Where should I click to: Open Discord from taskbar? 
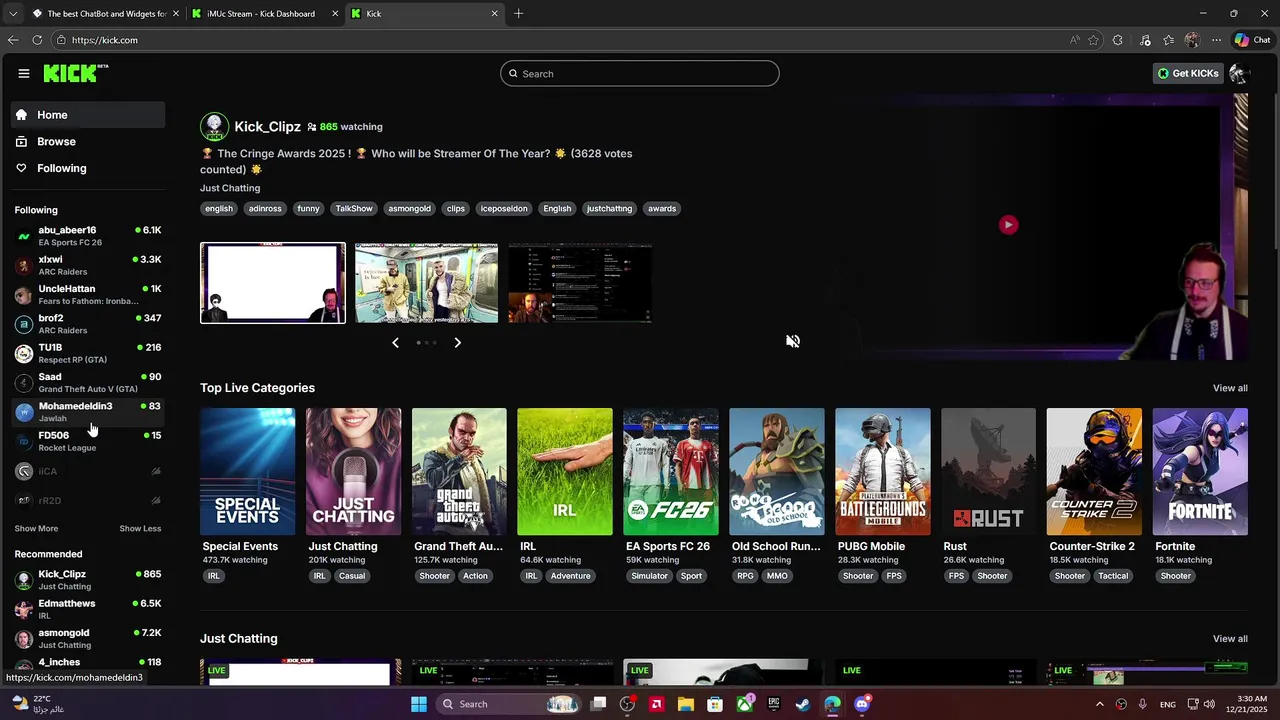862,704
